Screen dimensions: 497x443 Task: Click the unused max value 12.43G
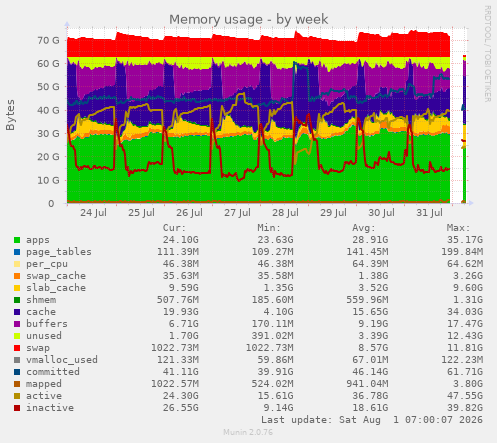(x=465, y=336)
